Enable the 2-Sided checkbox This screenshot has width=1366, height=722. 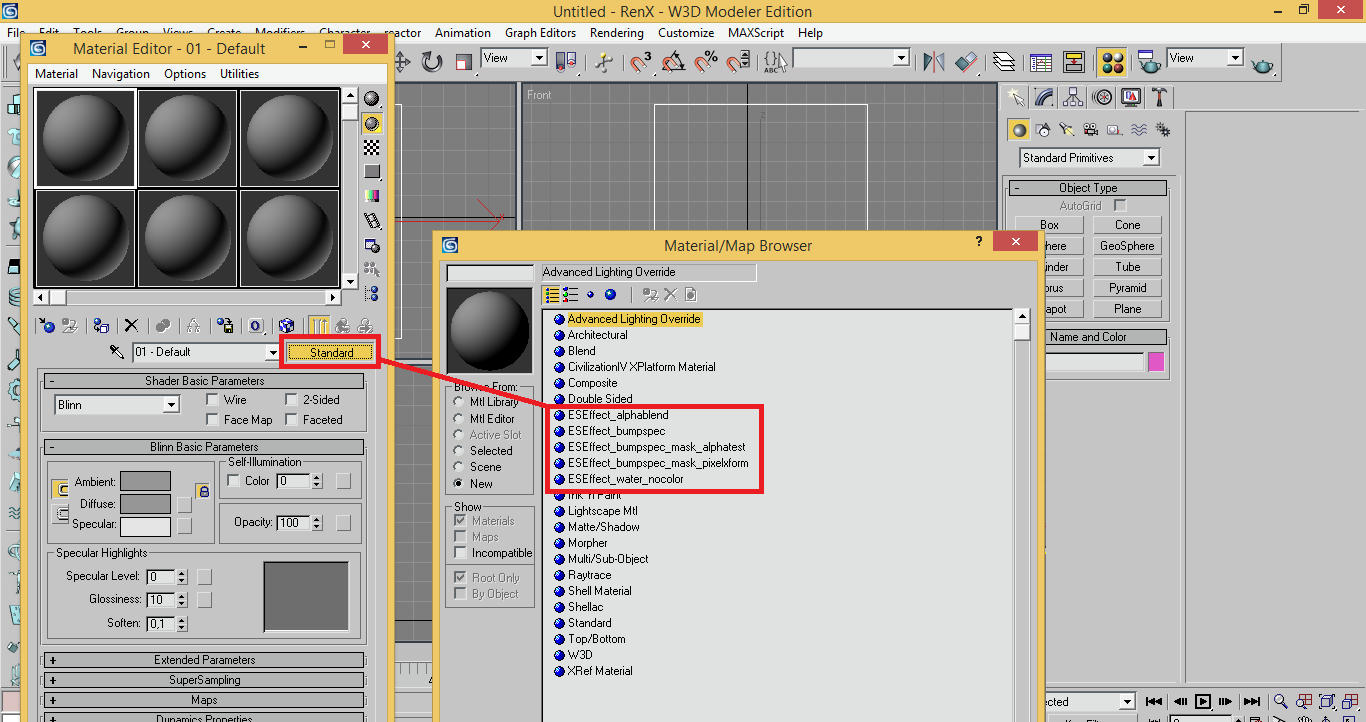click(292, 400)
